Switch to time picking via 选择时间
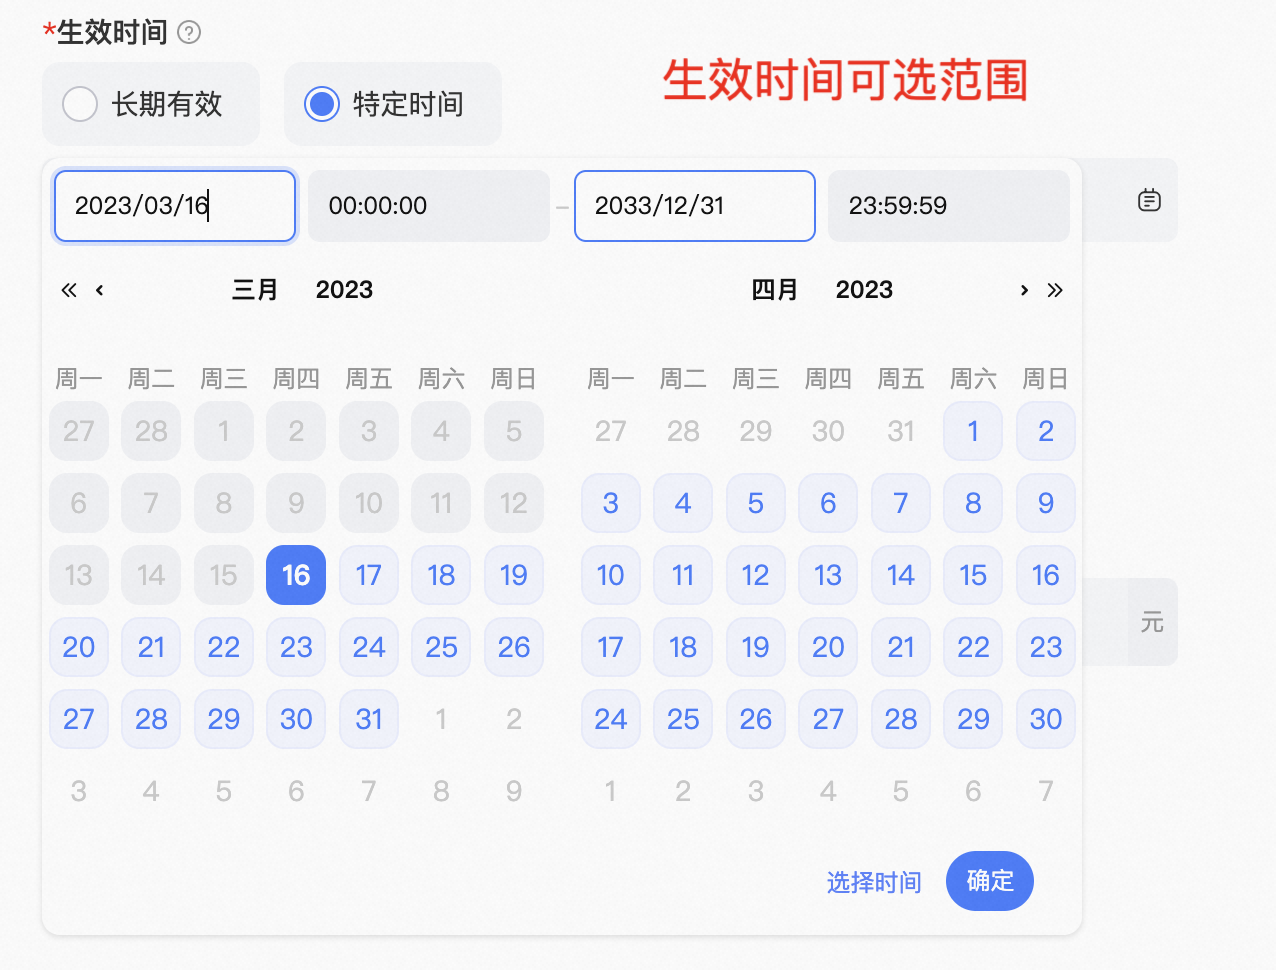 [874, 881]
